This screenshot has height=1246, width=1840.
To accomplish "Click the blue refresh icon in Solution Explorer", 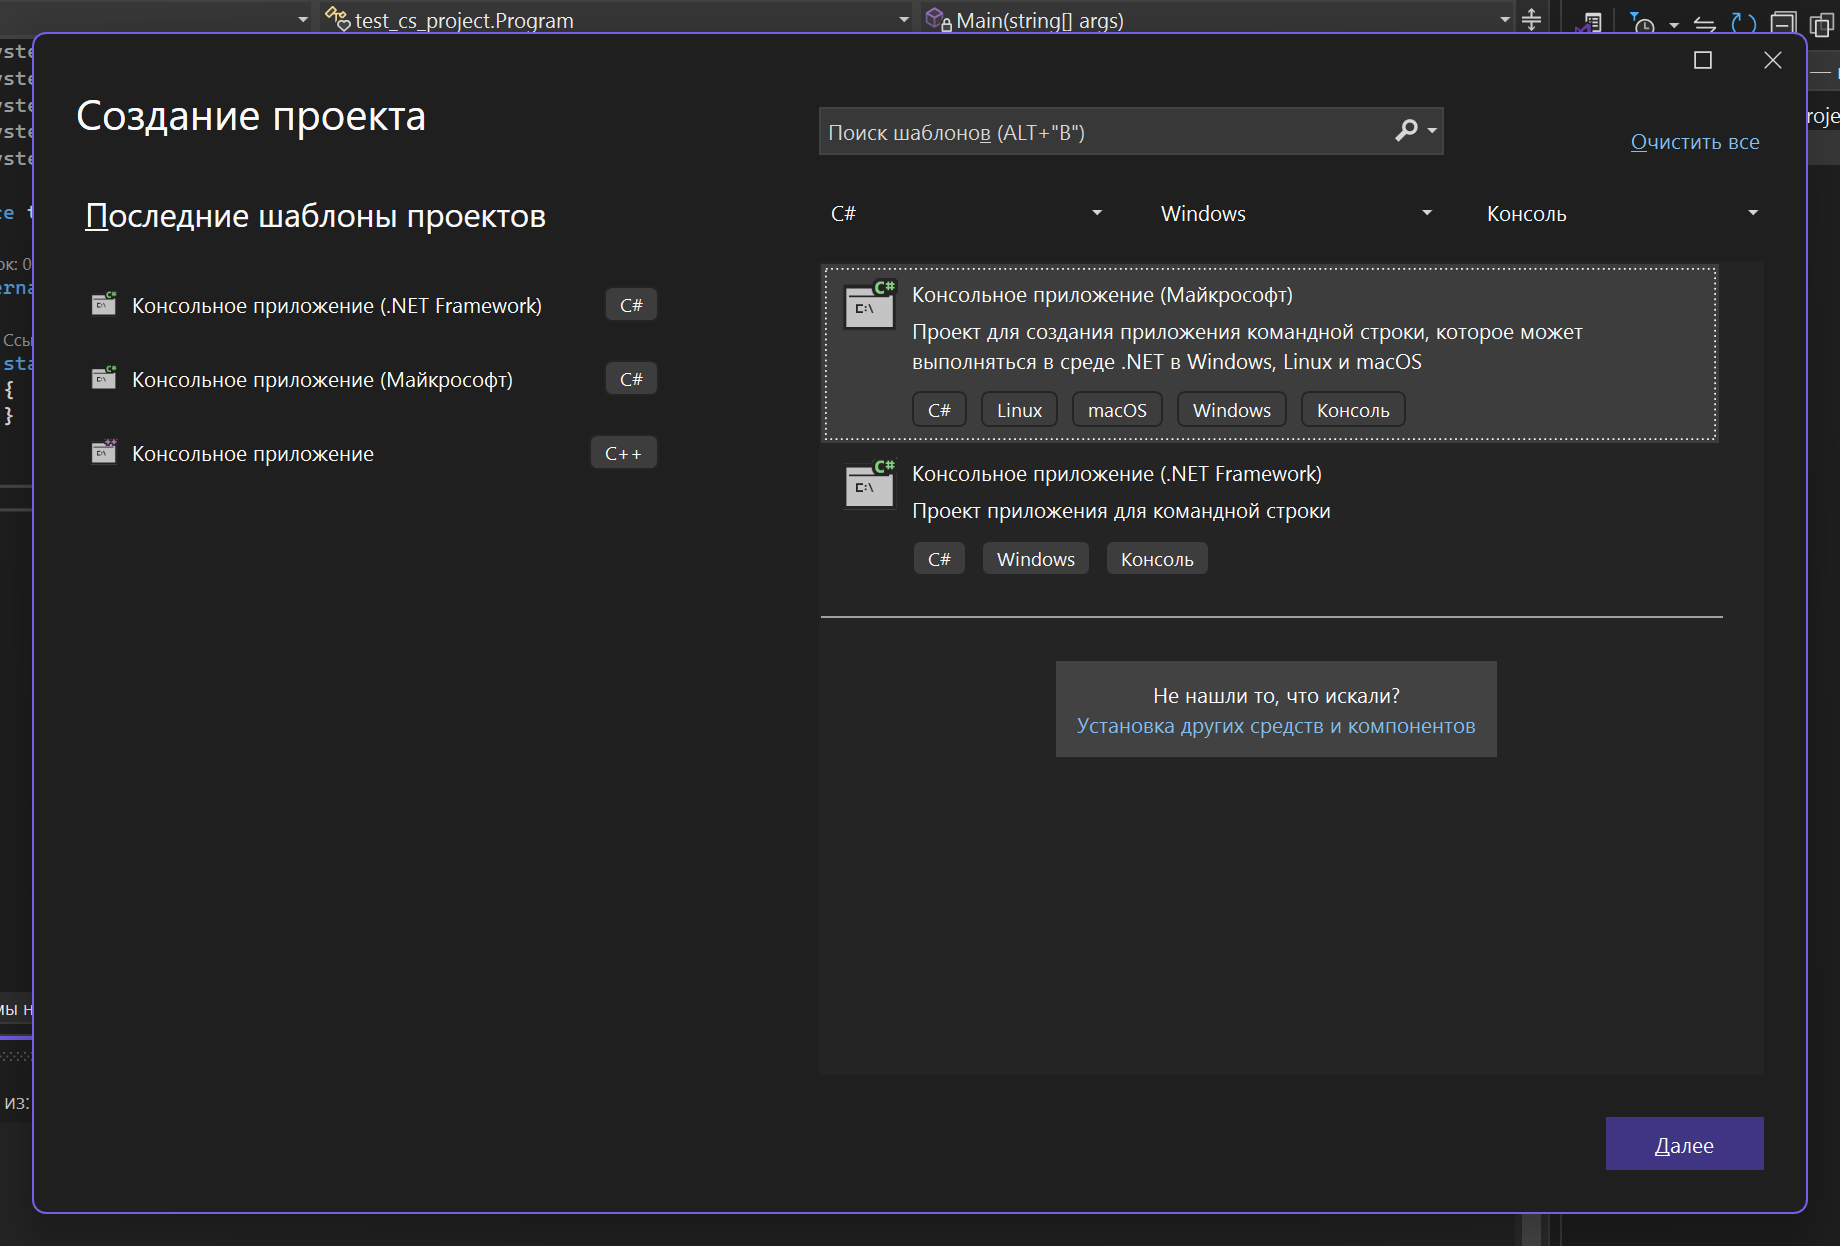I will (1743, 22).
